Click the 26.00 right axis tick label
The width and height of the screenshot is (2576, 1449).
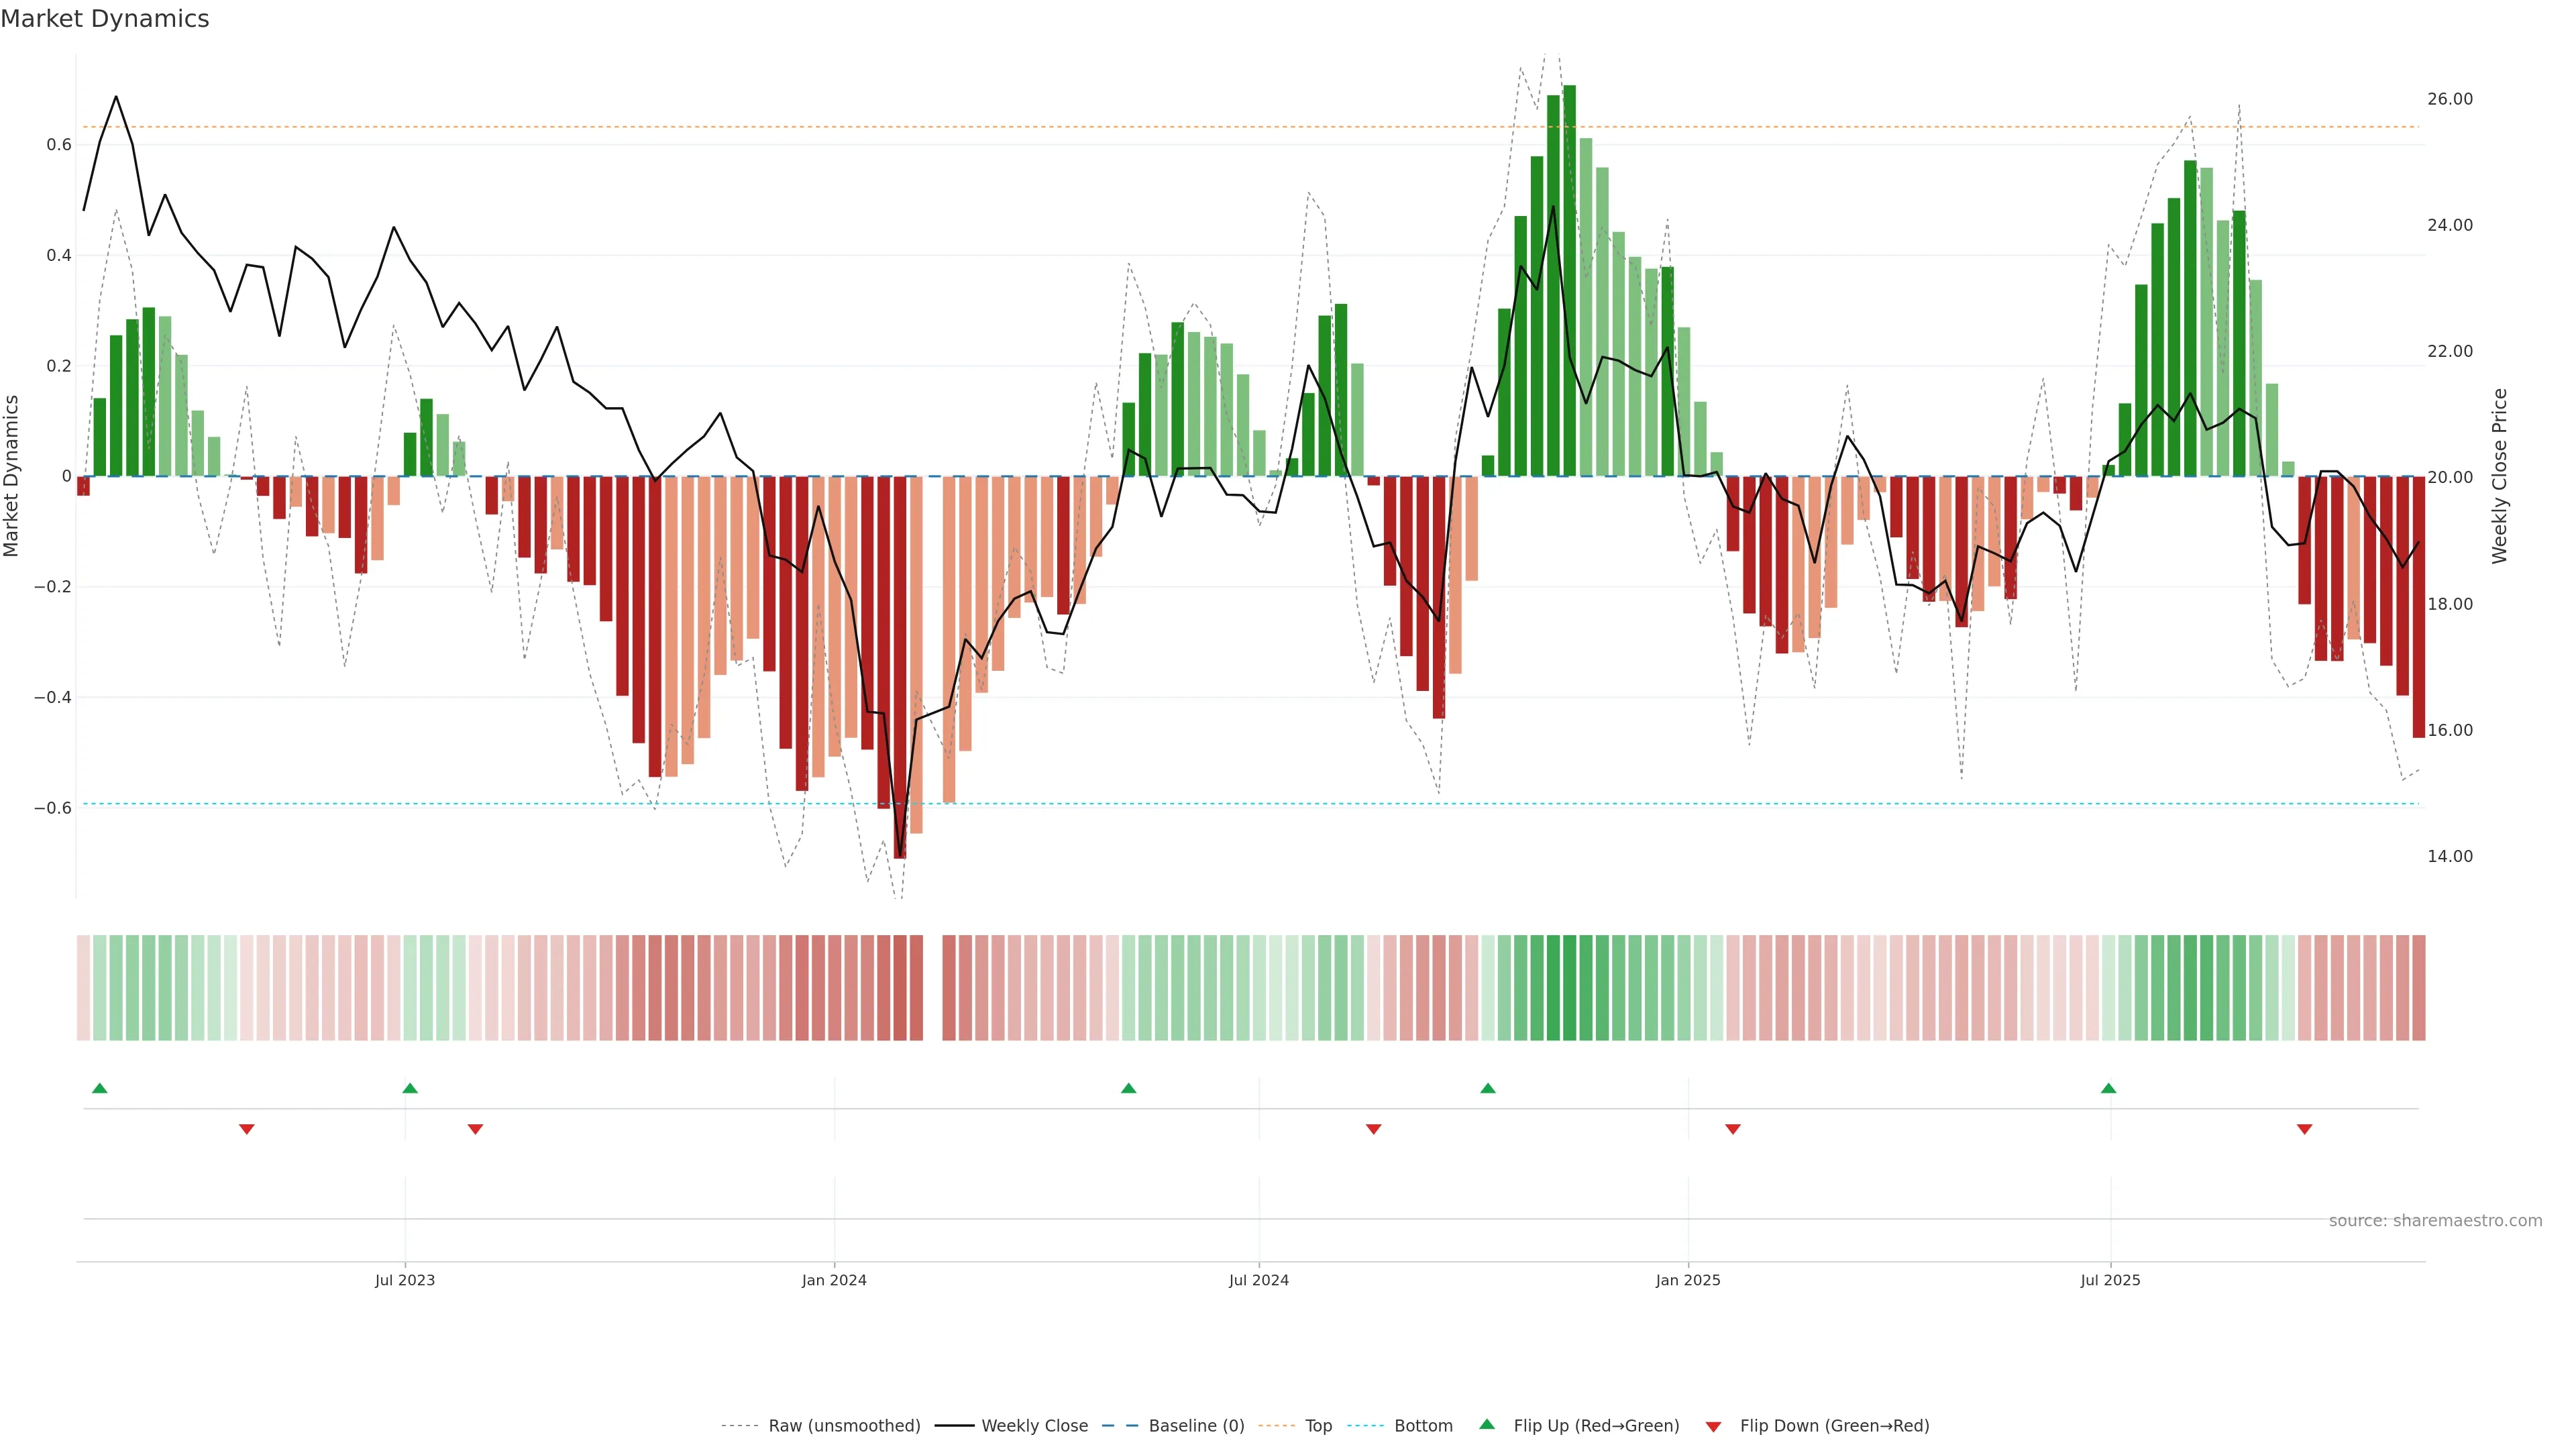coord(2449,99)
